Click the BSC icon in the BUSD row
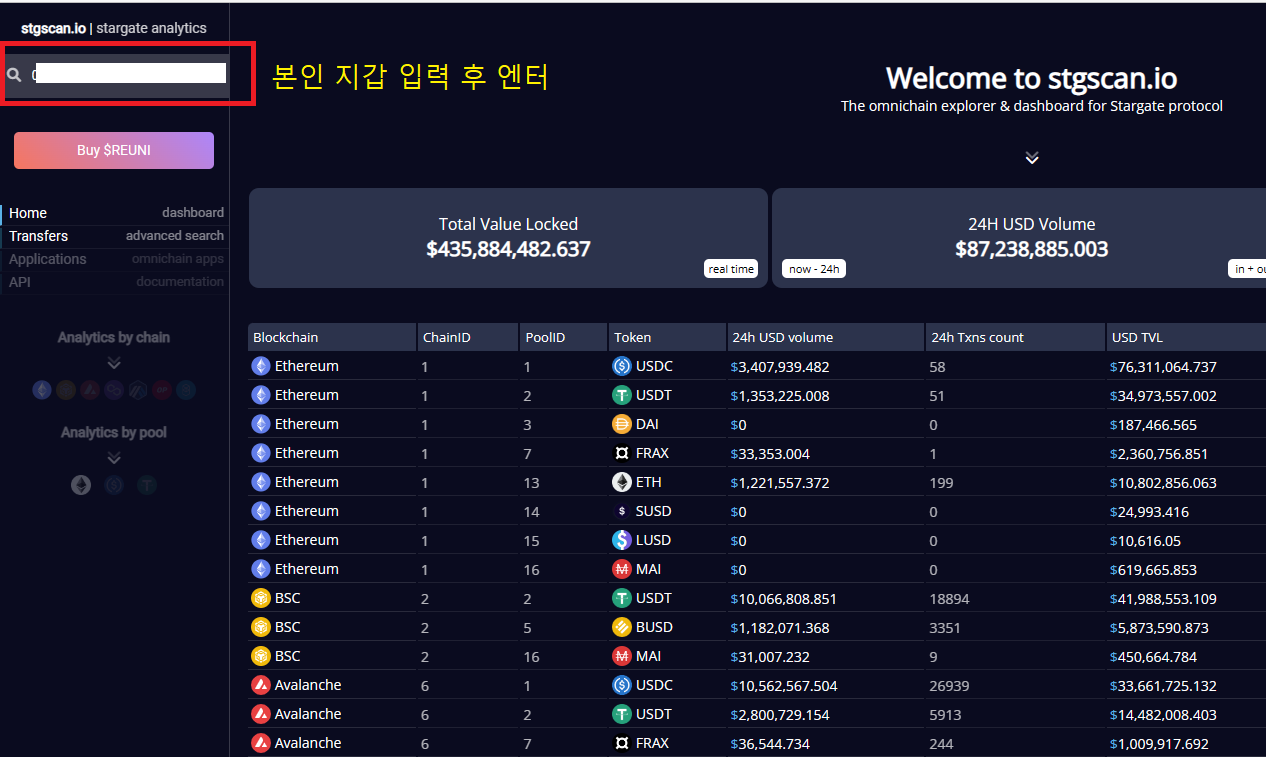1266x757 pixels. coord(261,627)
